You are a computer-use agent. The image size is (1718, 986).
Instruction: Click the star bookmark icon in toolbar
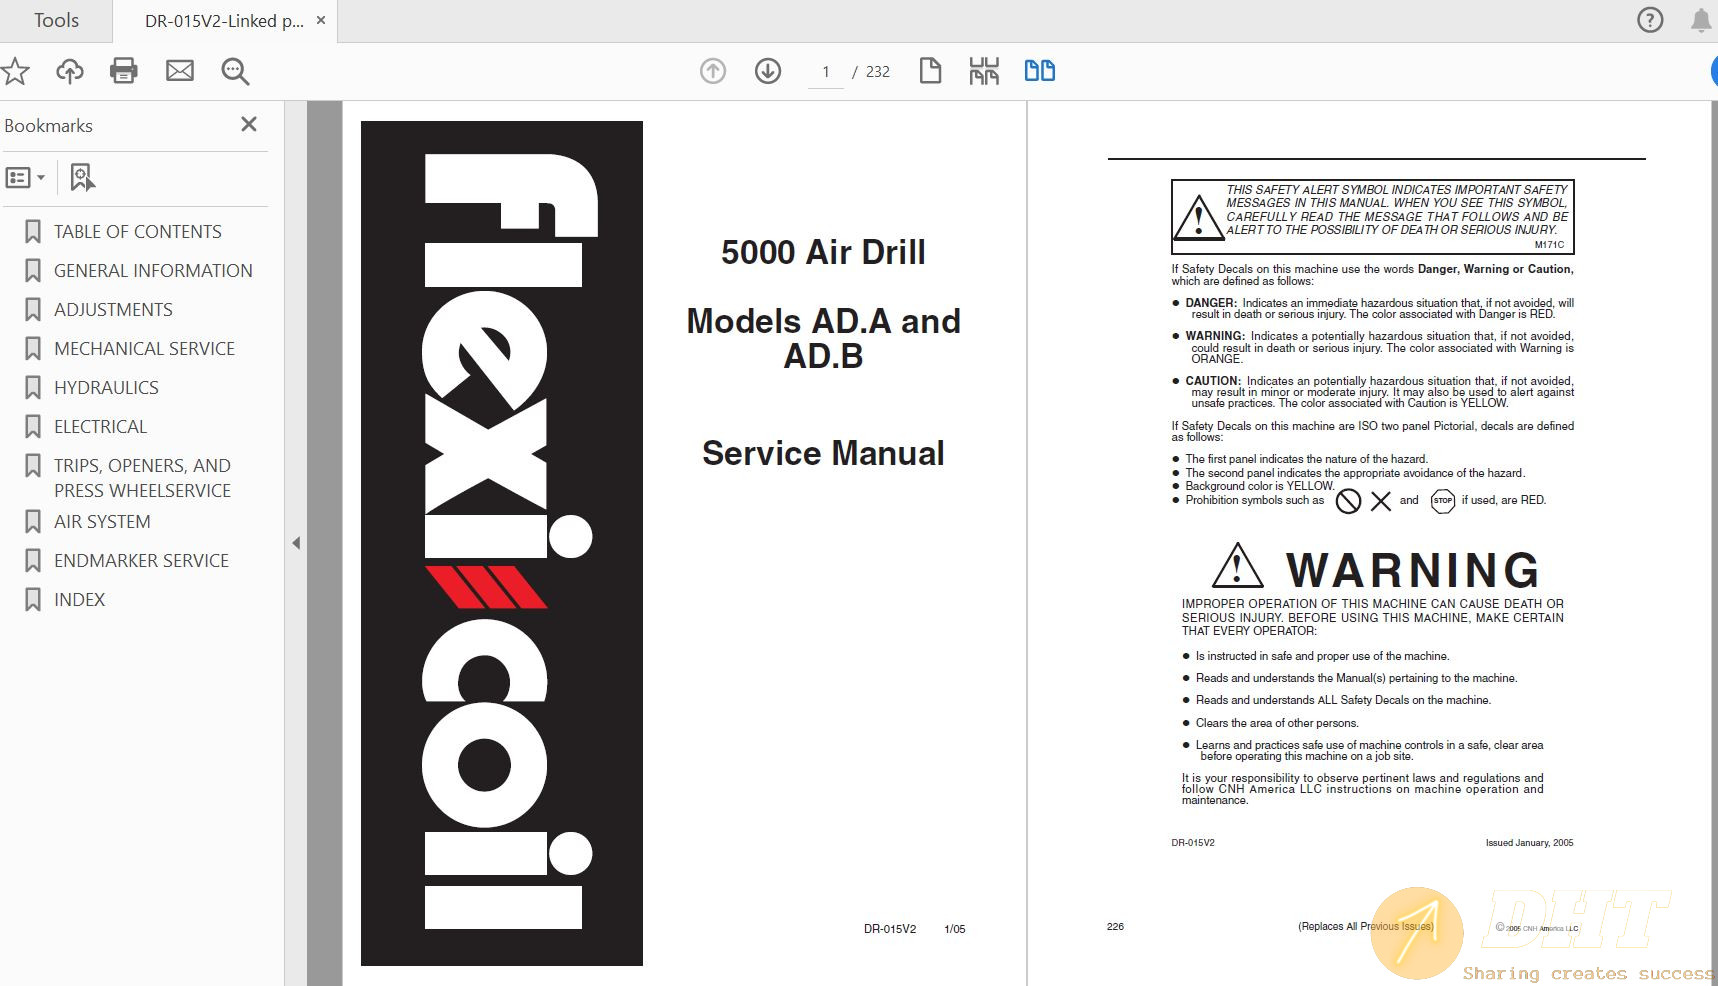click(x=15, y=71)
